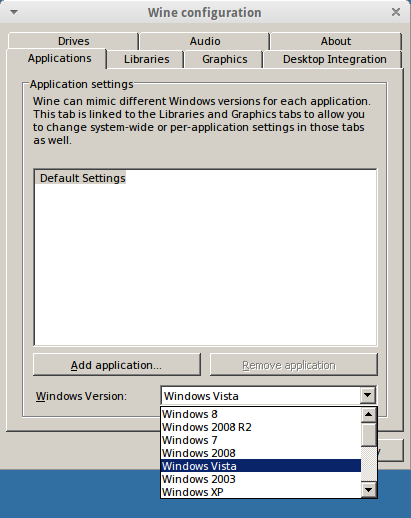The width and height of the screenshot is (411, 518).
Task: Choose Windows XP from the list
Action: click(x=261, y=492)
